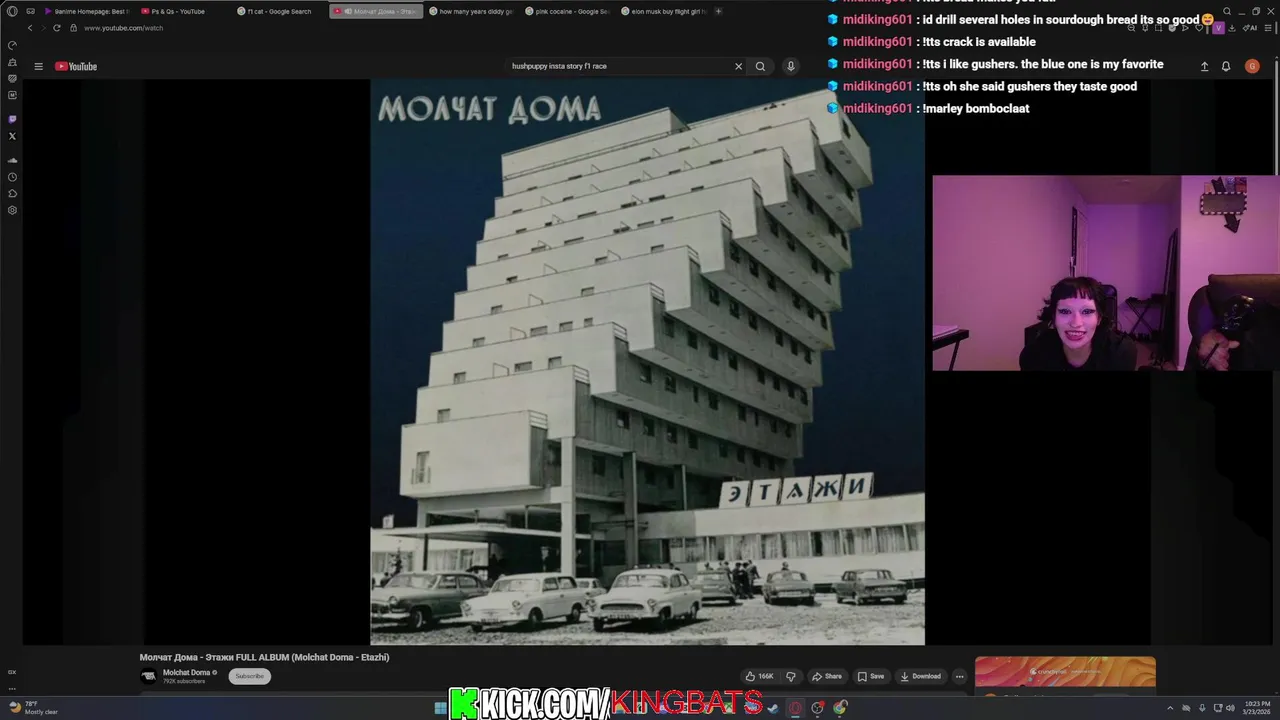Screen dimensions: 1280x720
Task: Open the Windows Start button
Action: pyautogui.click(x=441, y=708)
